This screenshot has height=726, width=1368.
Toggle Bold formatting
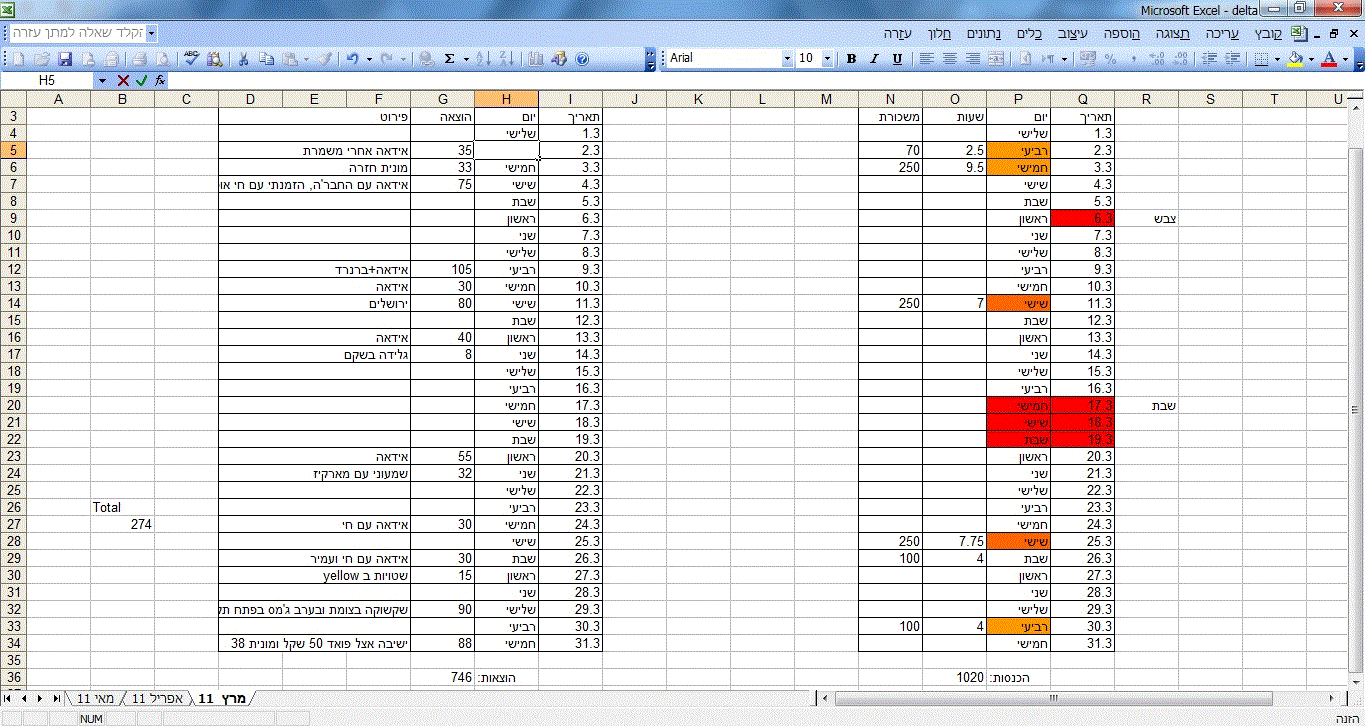pyautogui.click(x=851, y=59)
